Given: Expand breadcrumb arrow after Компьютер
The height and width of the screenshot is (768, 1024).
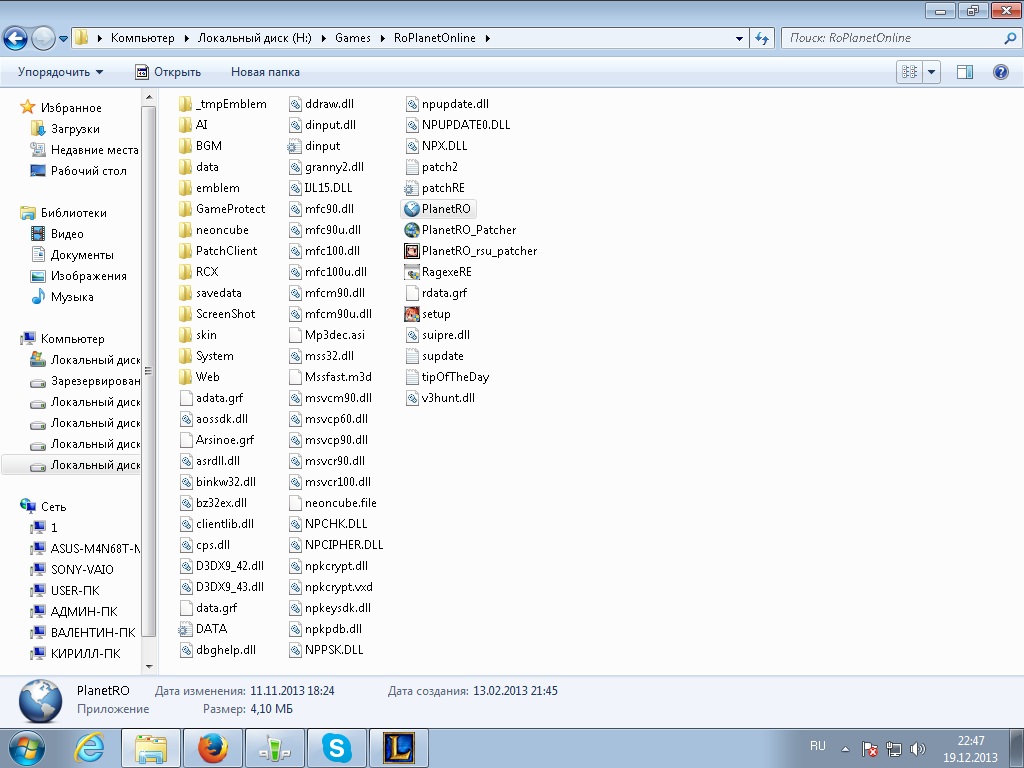Looking at the screenshot, I should coord(186,39).
